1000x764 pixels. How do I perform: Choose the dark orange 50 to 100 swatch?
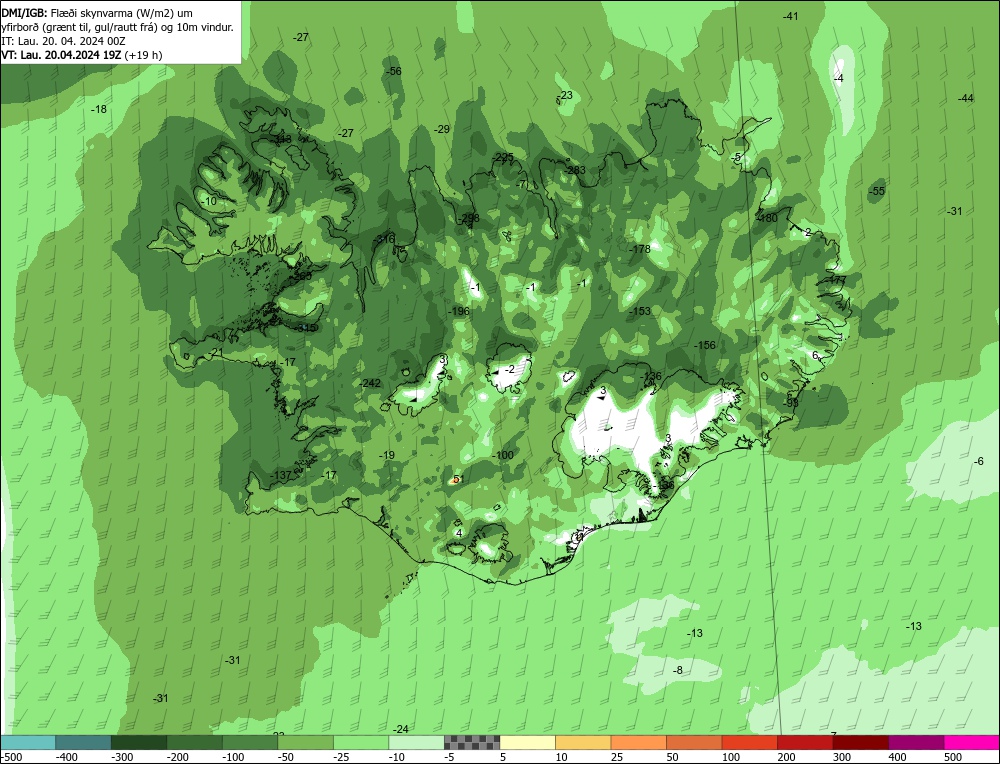pyautogui.click(x=693, y=743)
